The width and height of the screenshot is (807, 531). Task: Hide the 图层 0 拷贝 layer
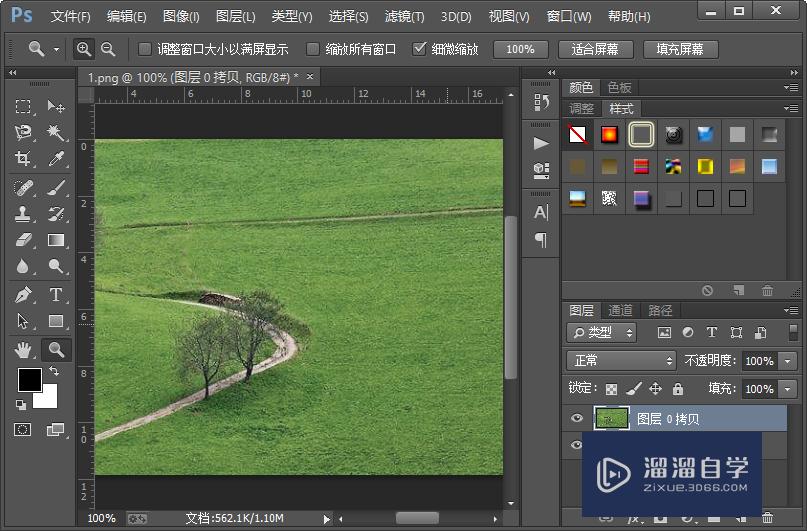tap(576, 419)
